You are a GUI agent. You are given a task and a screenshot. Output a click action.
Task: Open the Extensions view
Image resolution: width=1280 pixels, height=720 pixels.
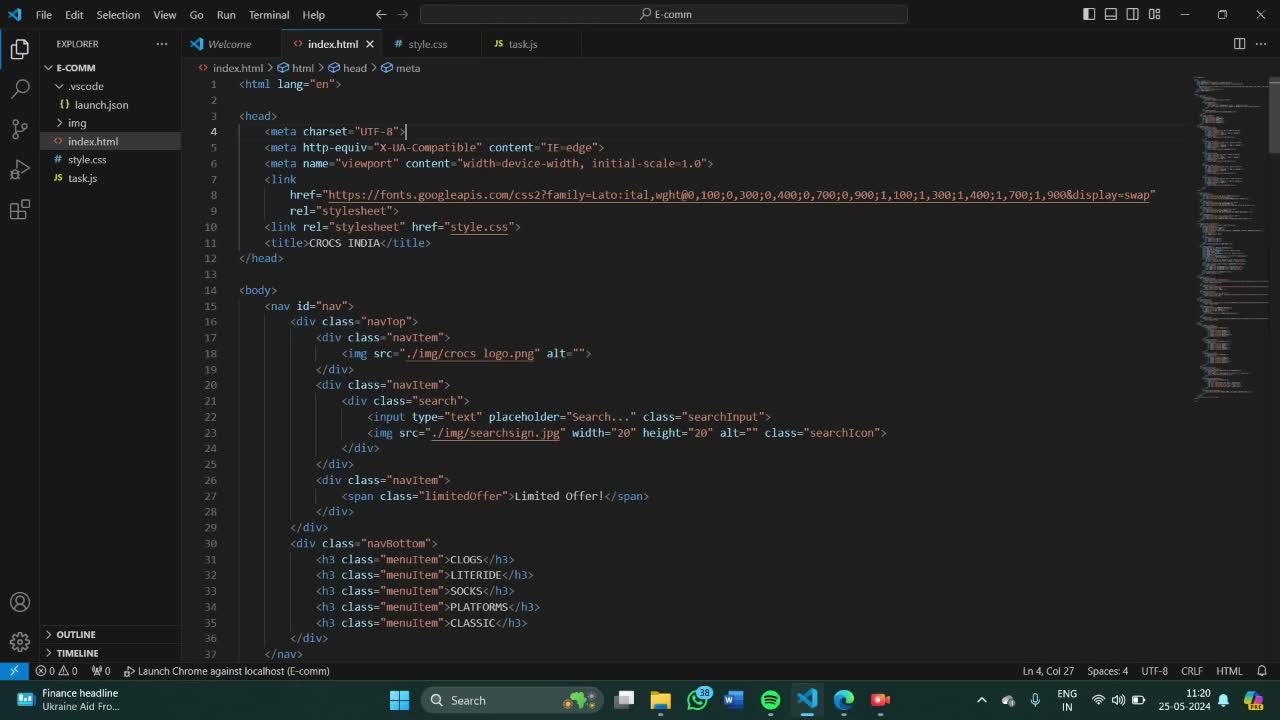20,210
